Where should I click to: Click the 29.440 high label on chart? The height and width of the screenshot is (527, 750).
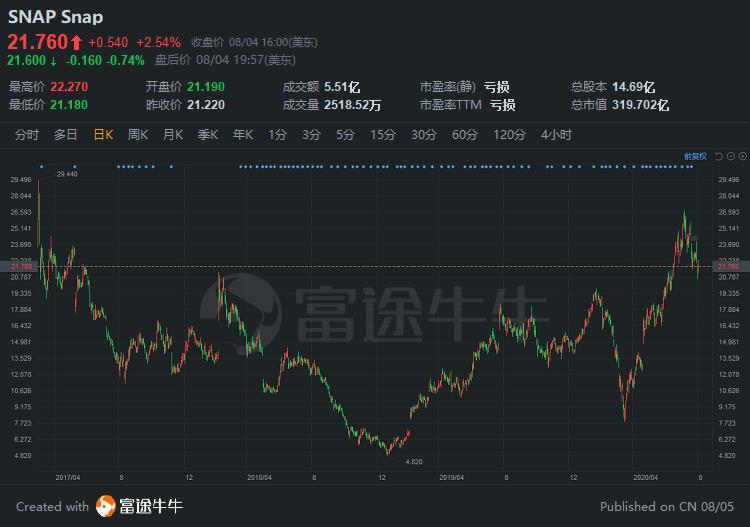click(67, 175)
